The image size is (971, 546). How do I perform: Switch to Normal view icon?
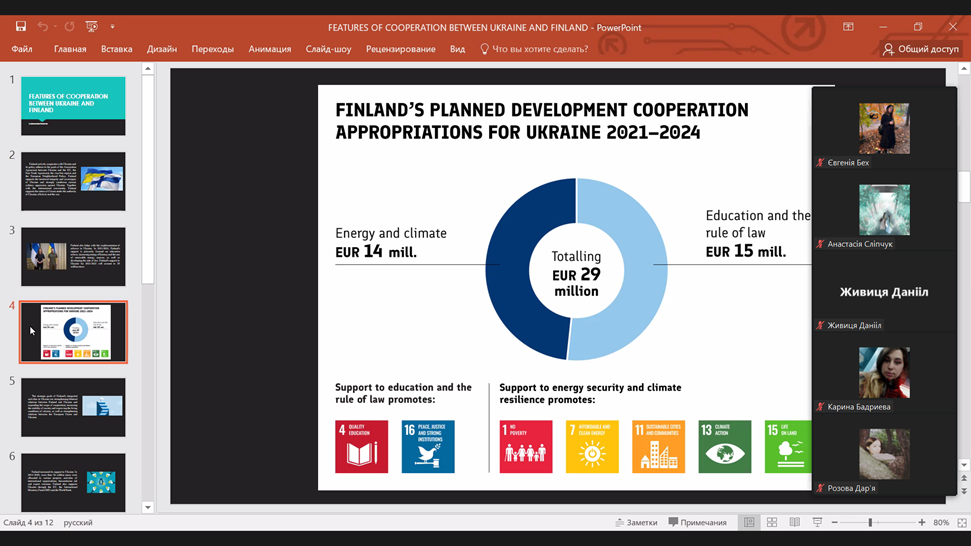(749, 522)
